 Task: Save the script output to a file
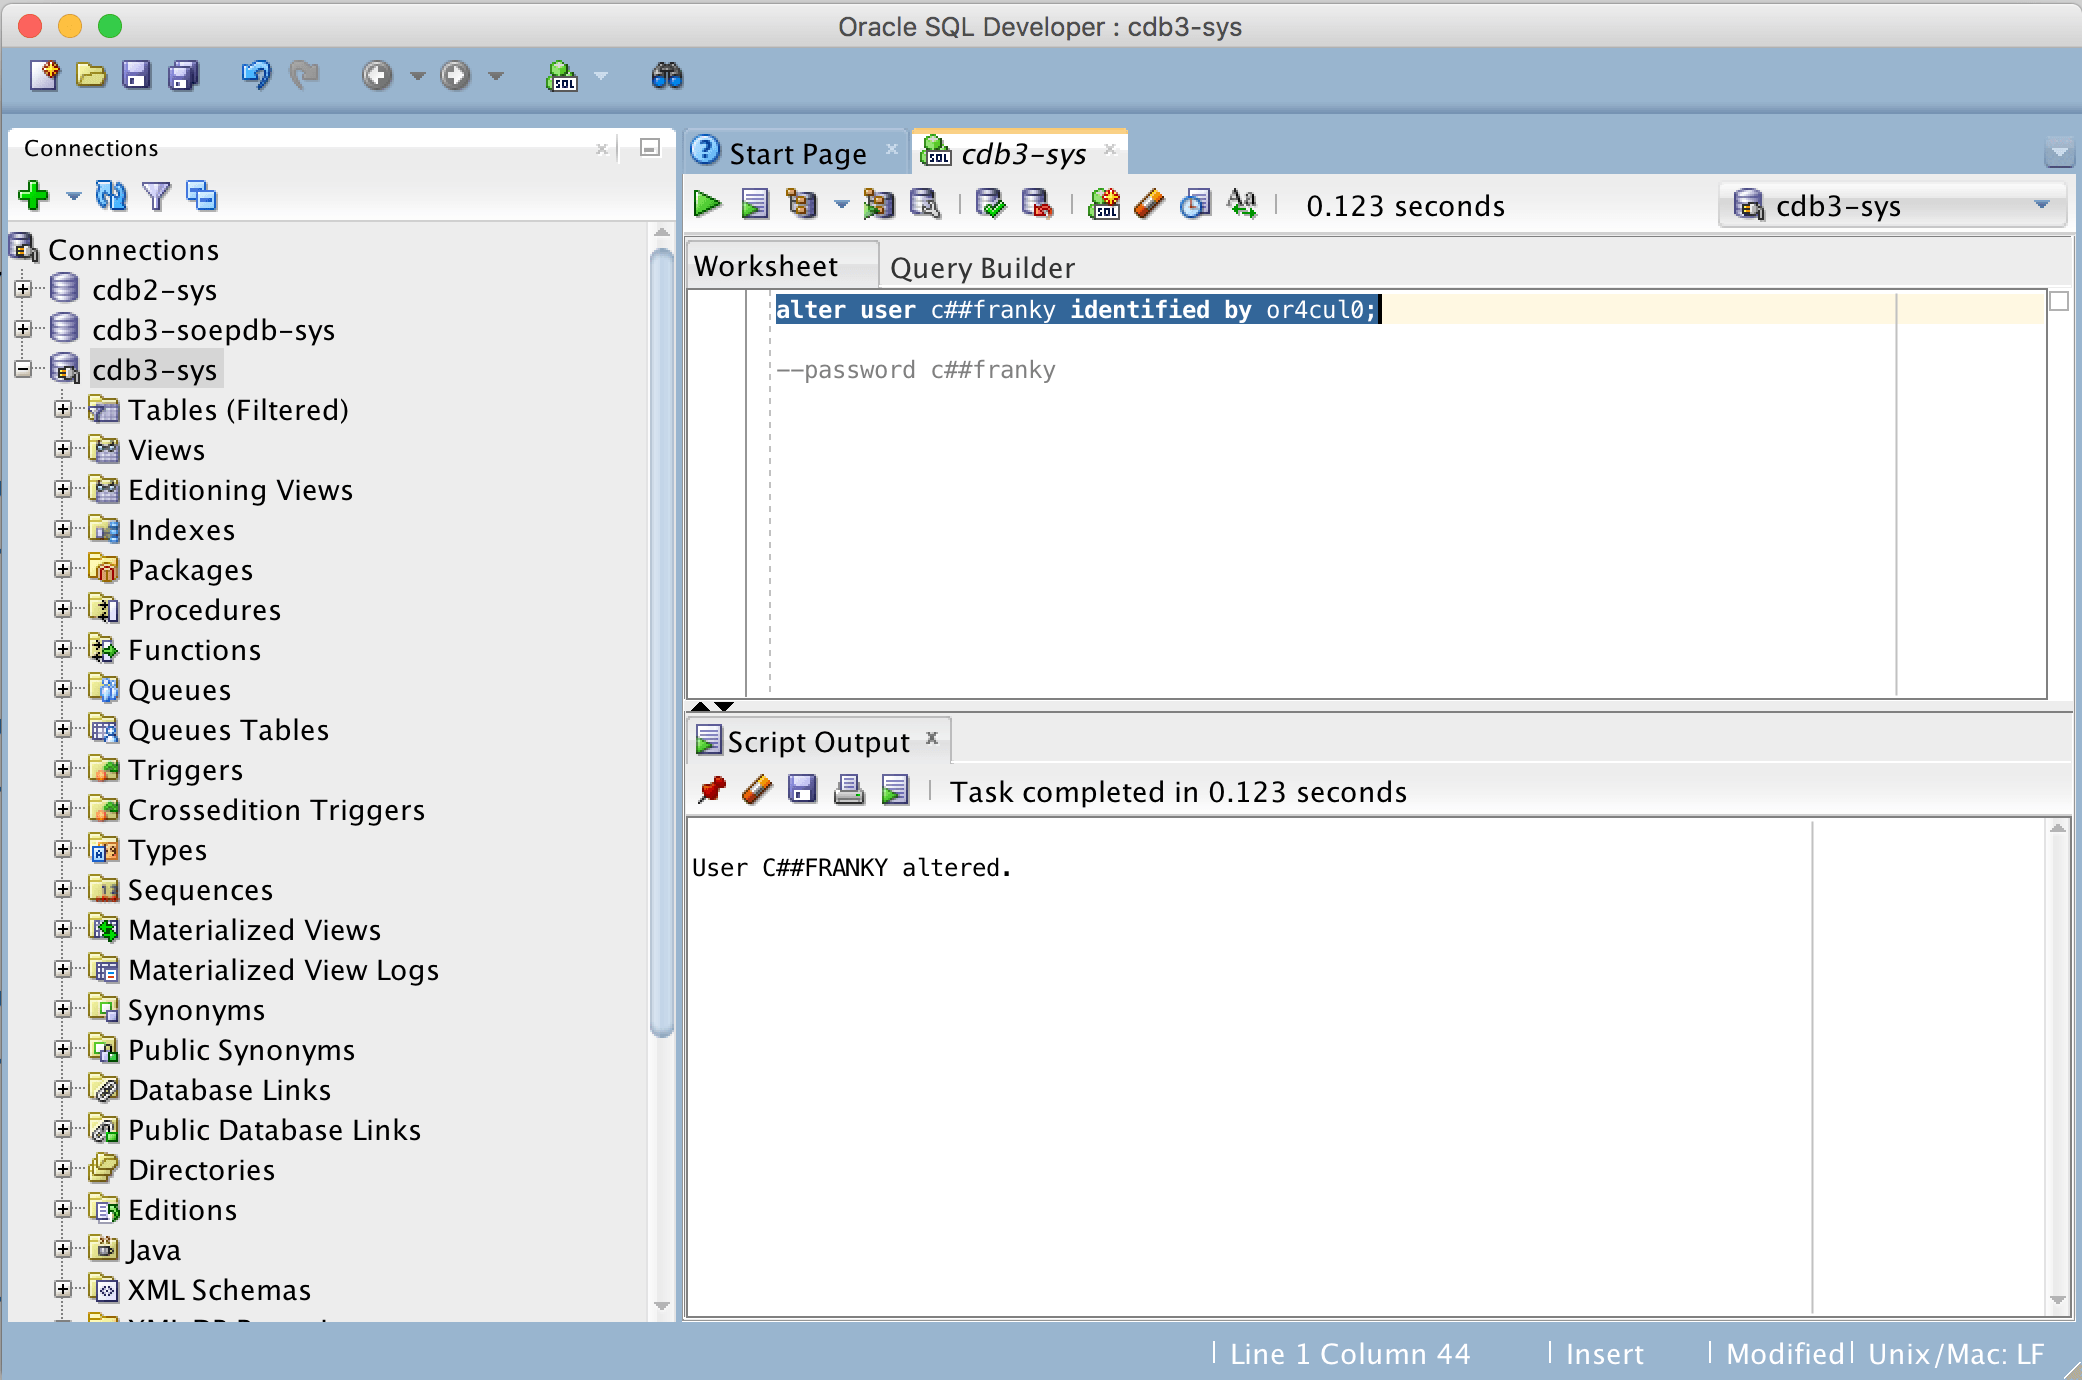[x=801, y=790]
